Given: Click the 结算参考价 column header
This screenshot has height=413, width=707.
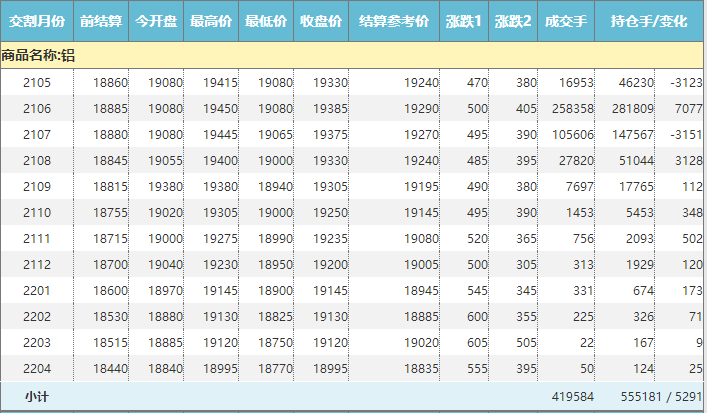Looking at the screenshot, I should (394, 21).
